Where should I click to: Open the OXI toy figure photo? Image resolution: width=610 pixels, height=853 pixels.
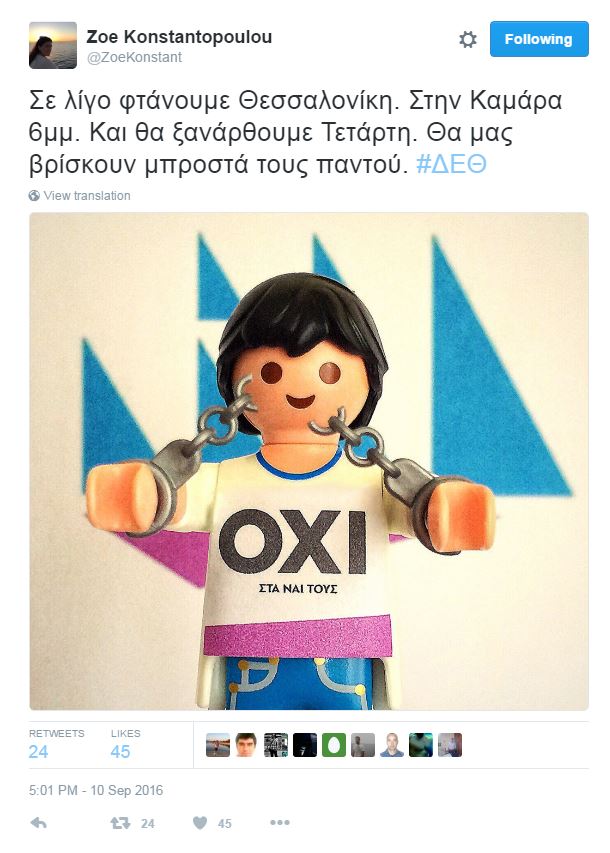coord(309,461)
